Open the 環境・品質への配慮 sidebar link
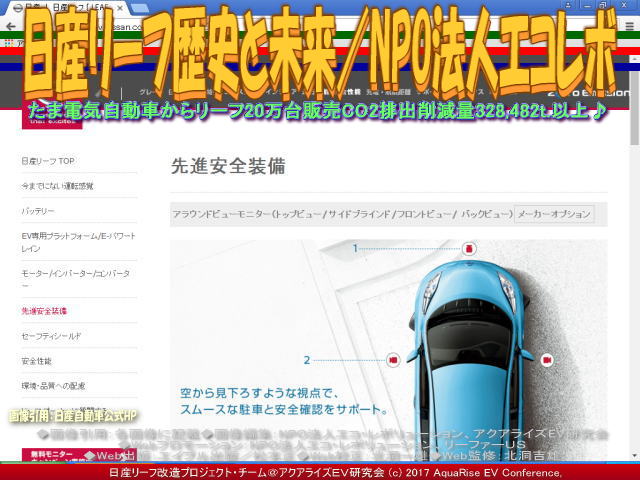The image size is (640, 480). coord(53,386)
